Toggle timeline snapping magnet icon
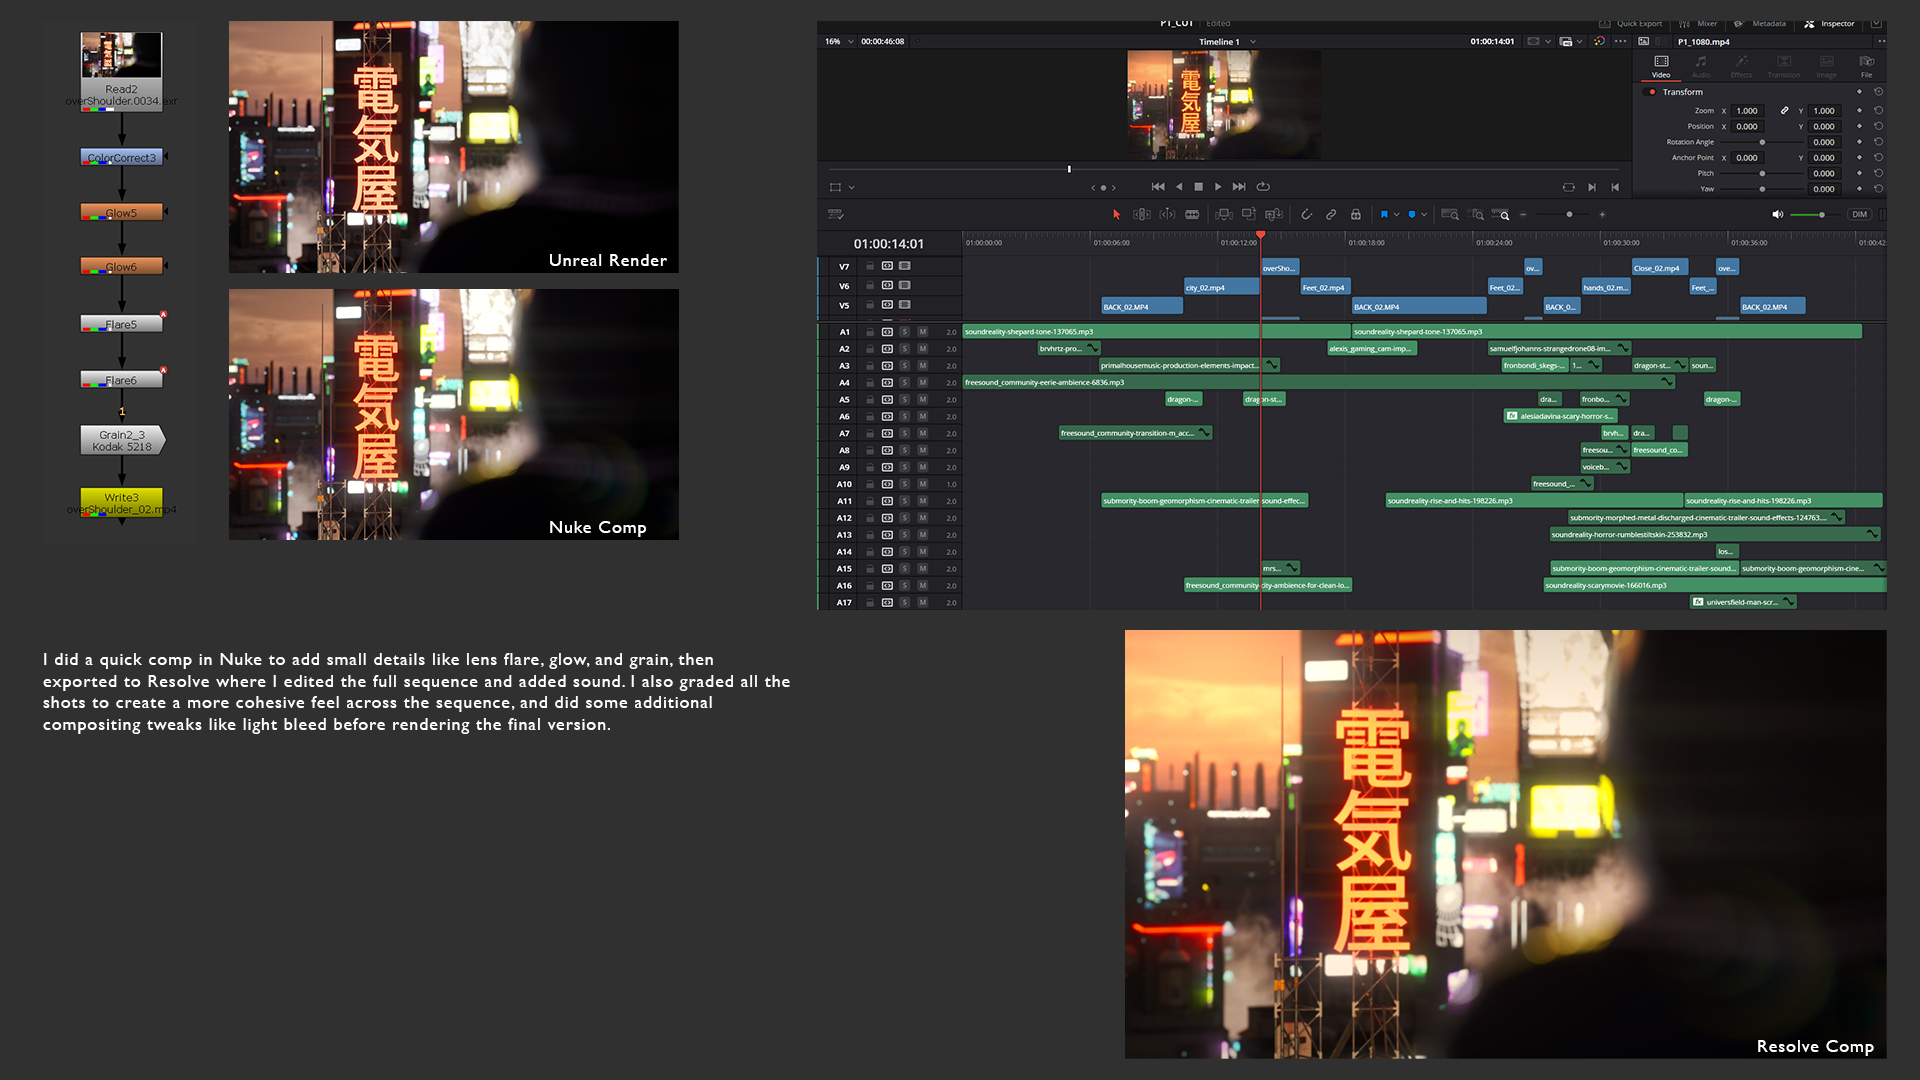 pos(1306,215)
